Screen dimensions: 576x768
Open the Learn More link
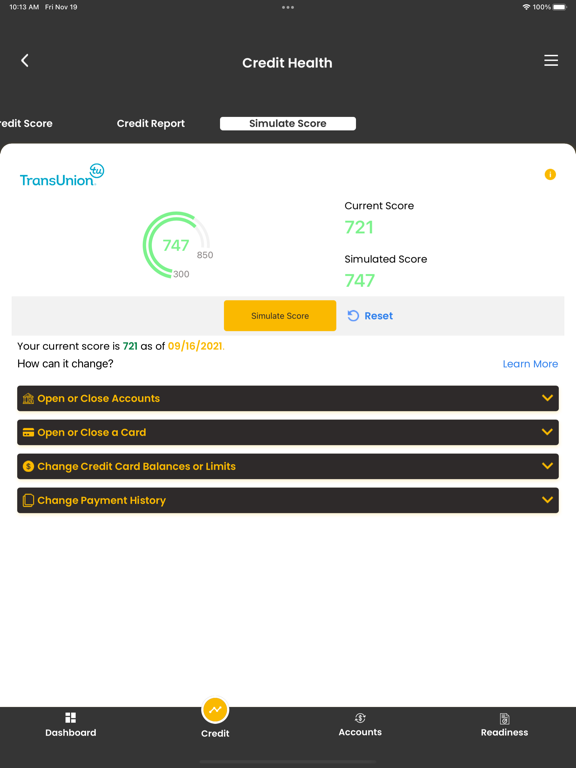pos(530,364)
